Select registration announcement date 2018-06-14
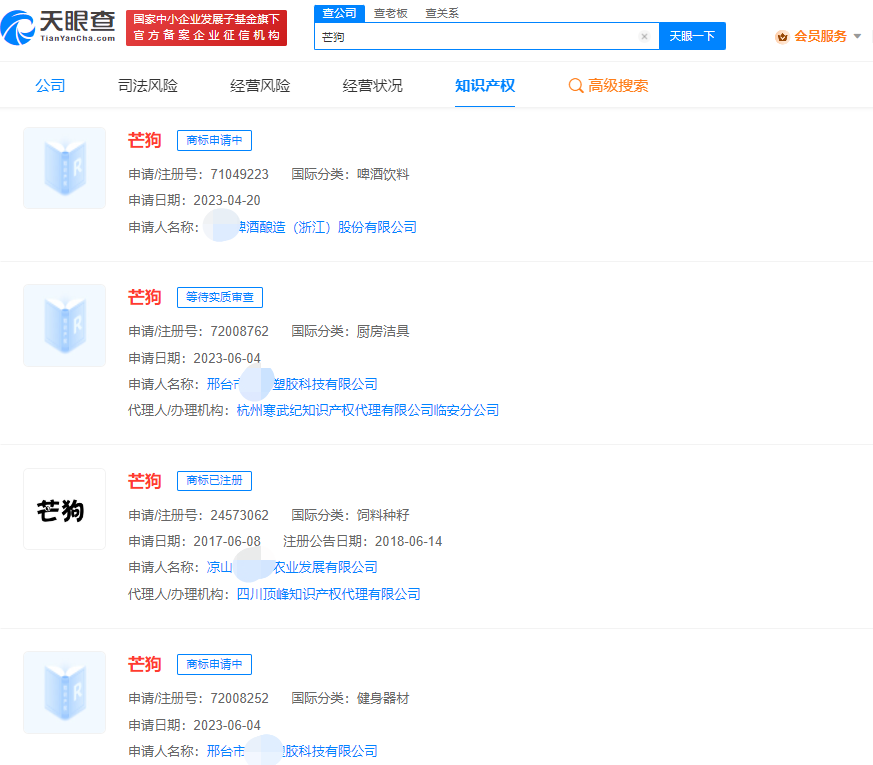 409,541
